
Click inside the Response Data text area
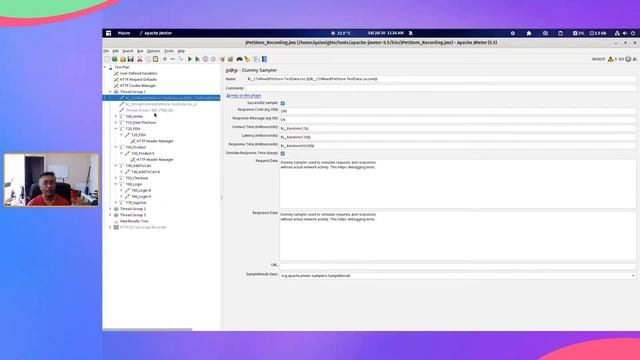[x=458, y=236]
